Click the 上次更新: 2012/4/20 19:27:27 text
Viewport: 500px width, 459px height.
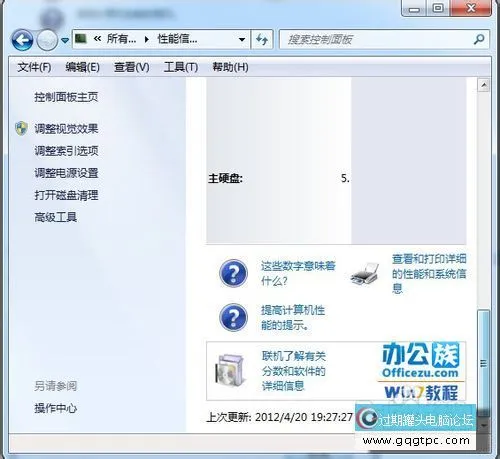click(x=280, y=417)
